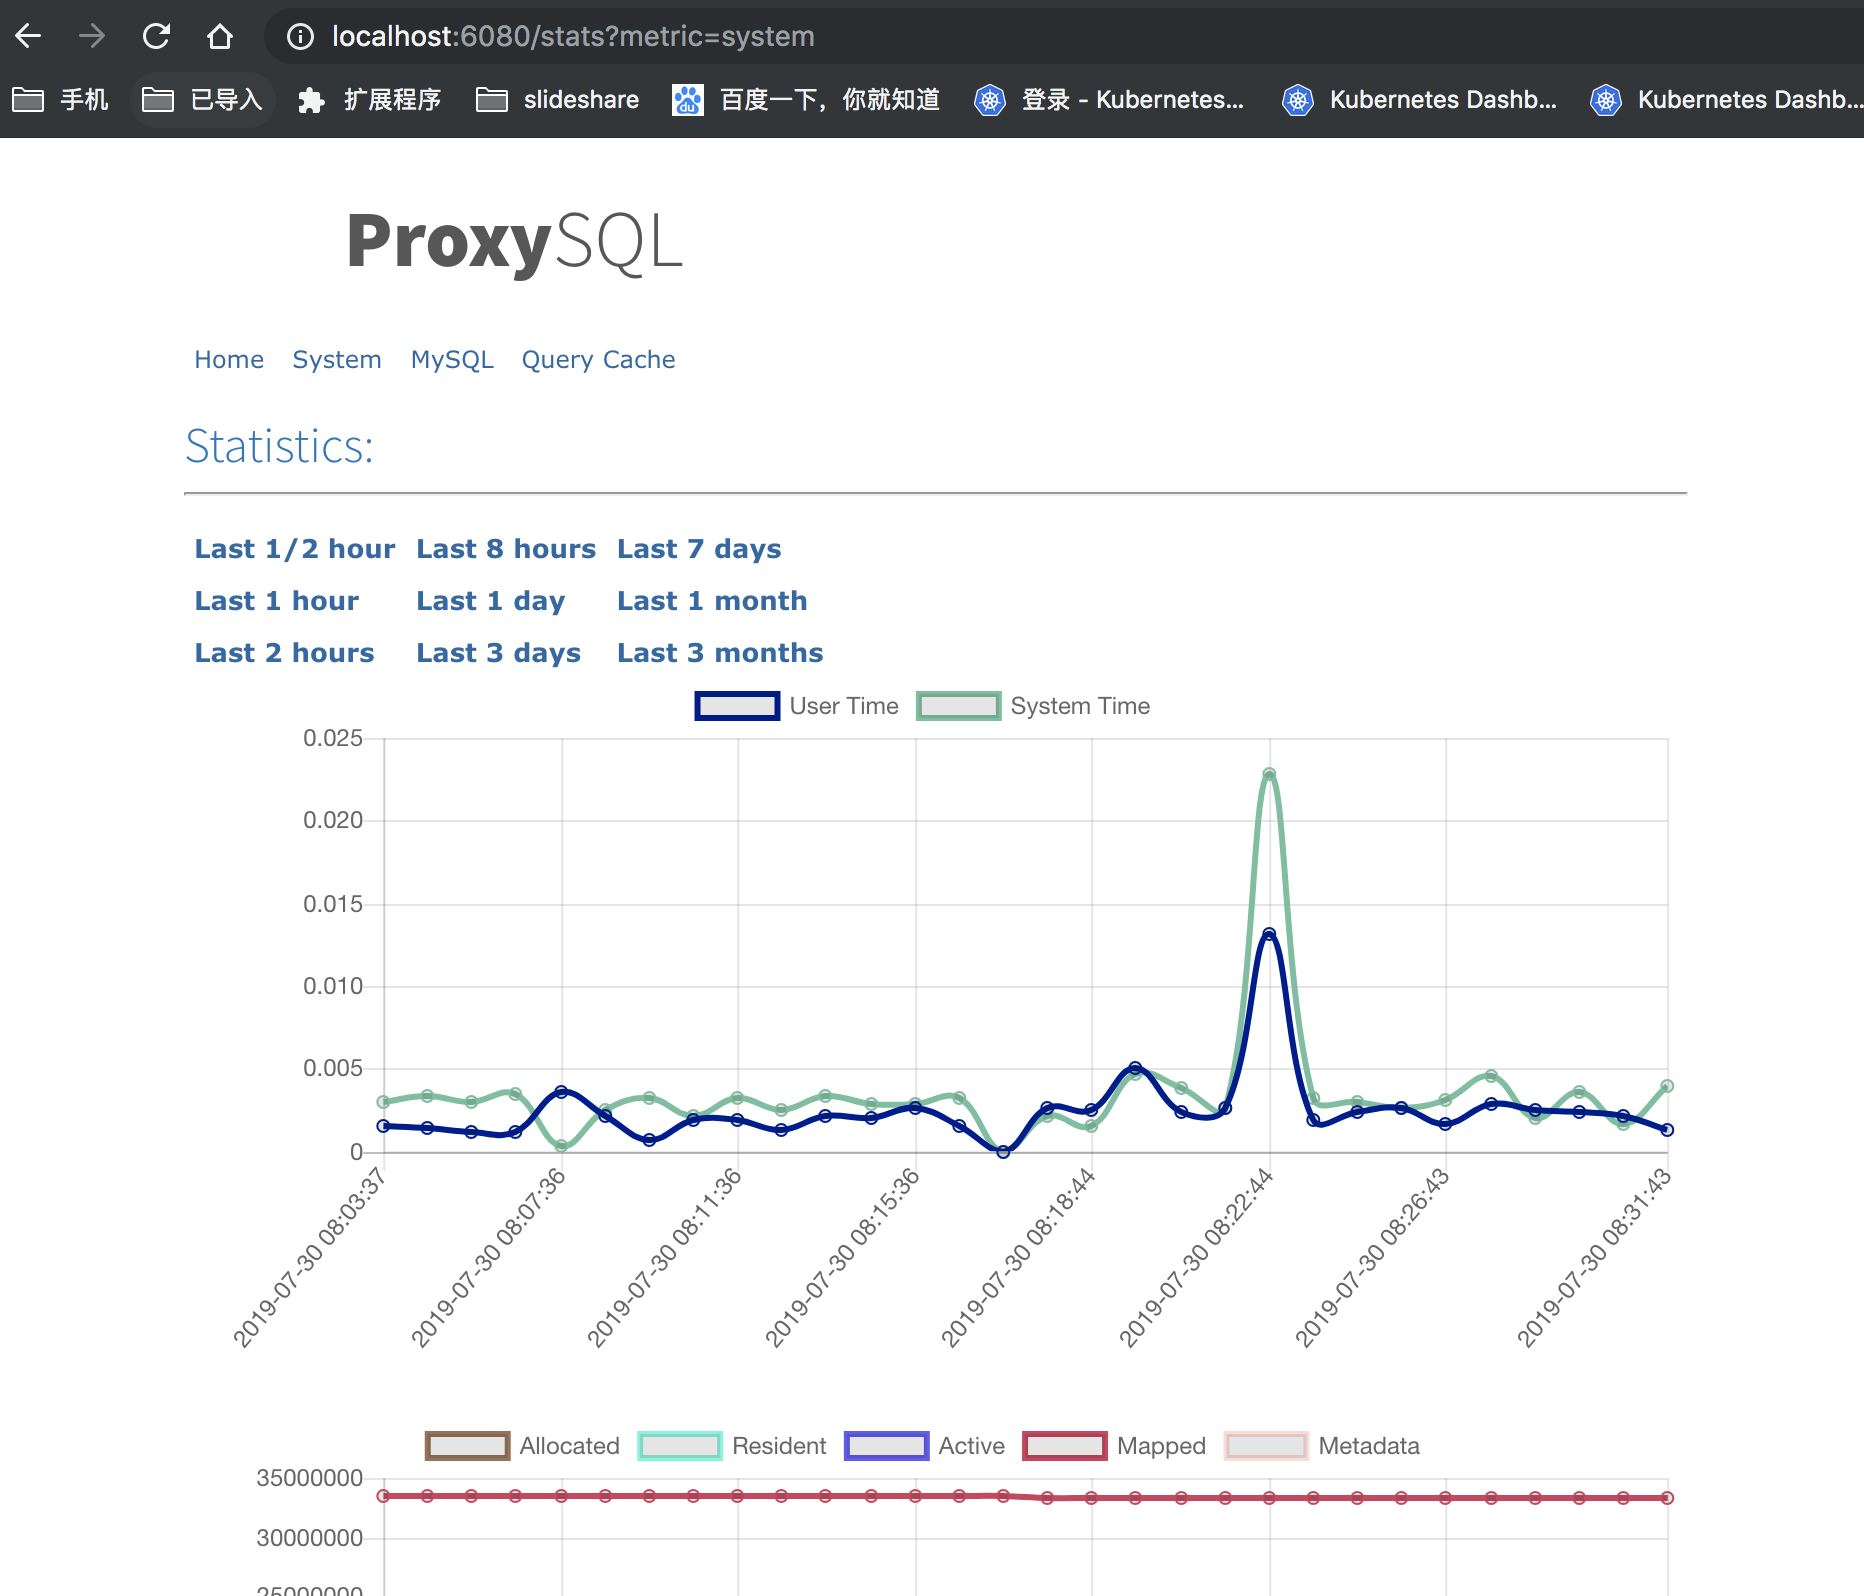Go to the browser home page icon
The width and height of the screenshot is (1864, 1596).
pos(220,36)
